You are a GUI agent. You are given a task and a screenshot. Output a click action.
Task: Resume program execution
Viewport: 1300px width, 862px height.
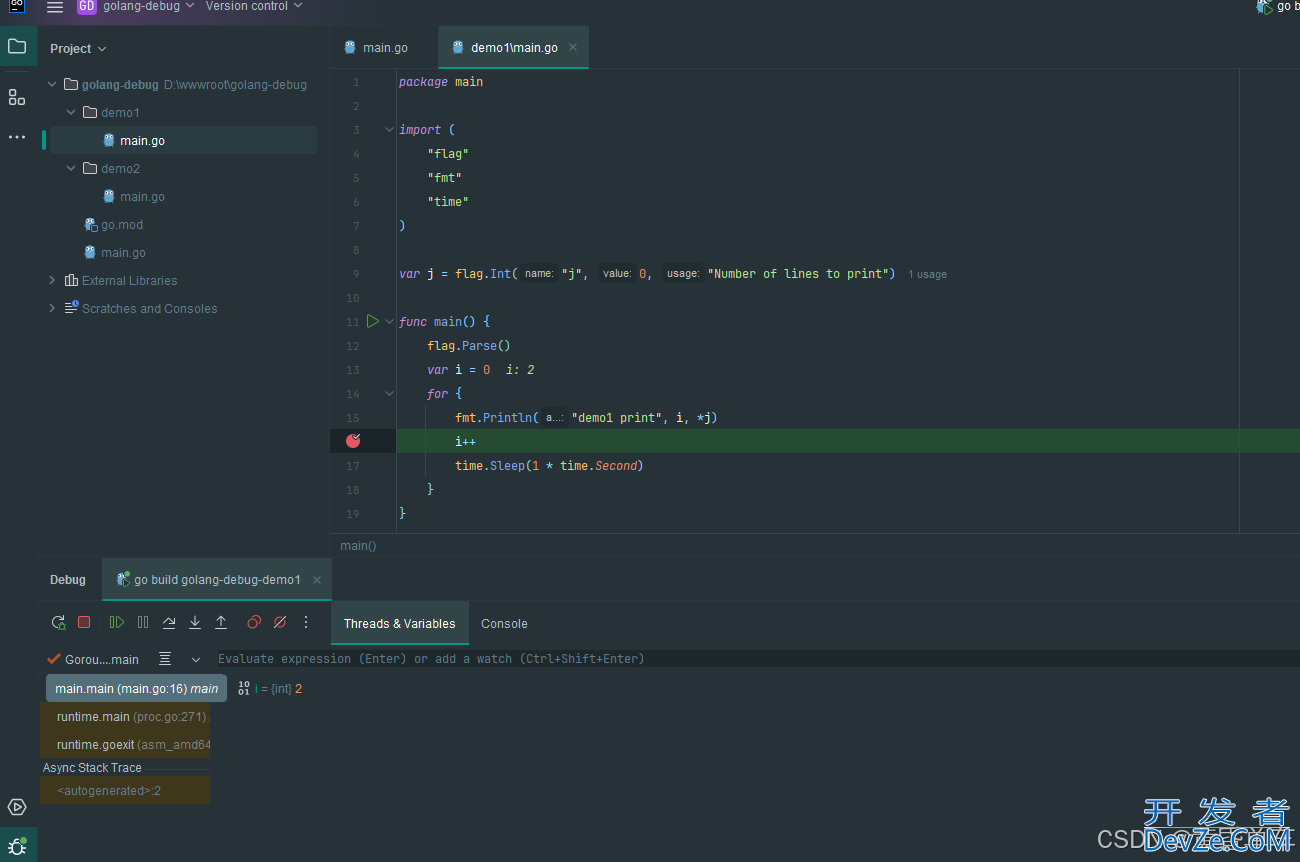[117, 622]
